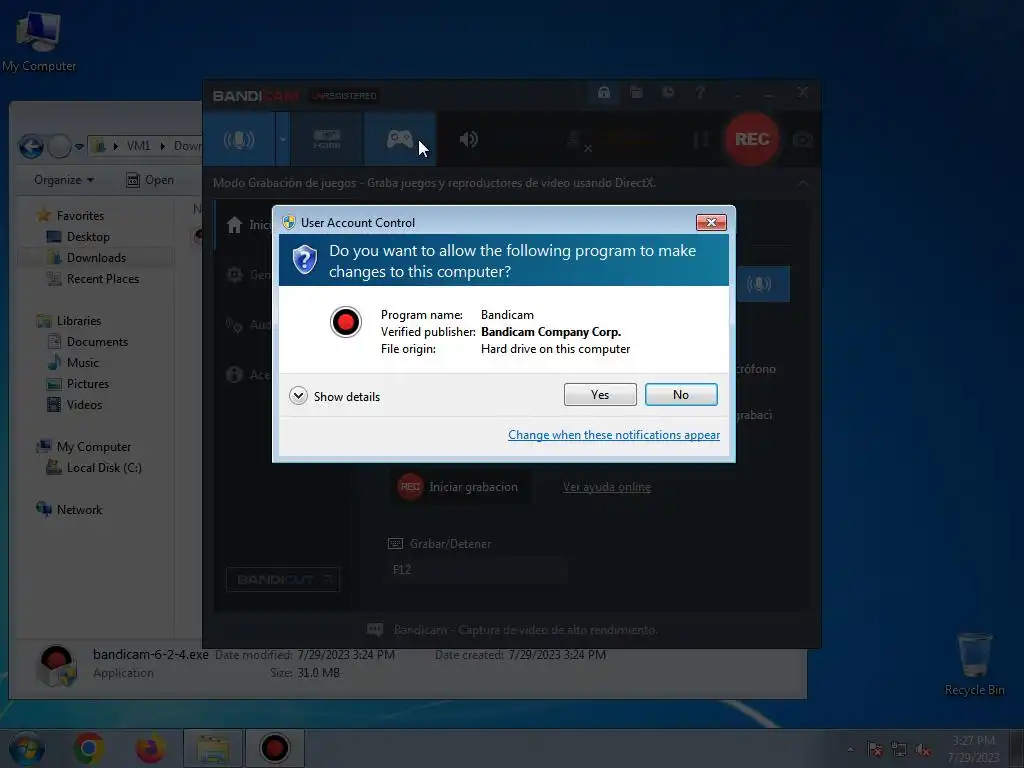Click the Iniciar grabacion button
This screenshot has height=768, width=1024.
(459, 487)
